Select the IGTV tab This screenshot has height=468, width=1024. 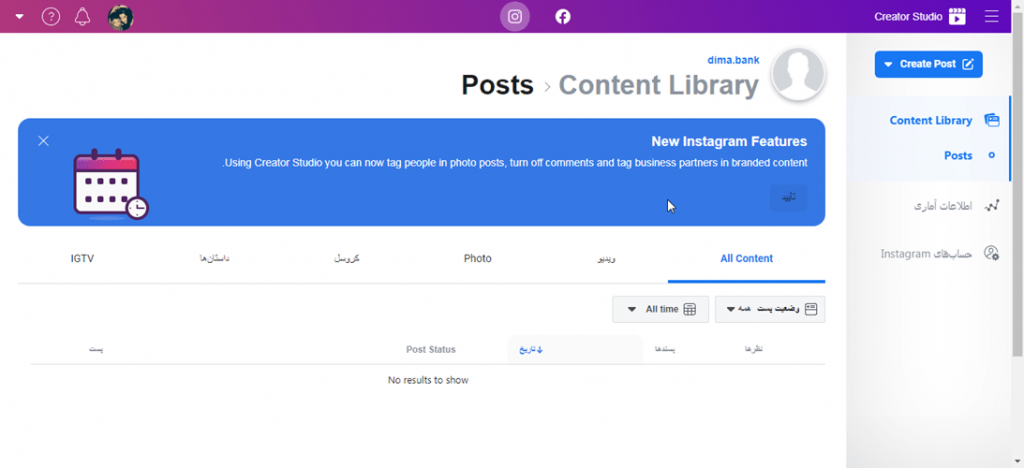click(82, 258)
